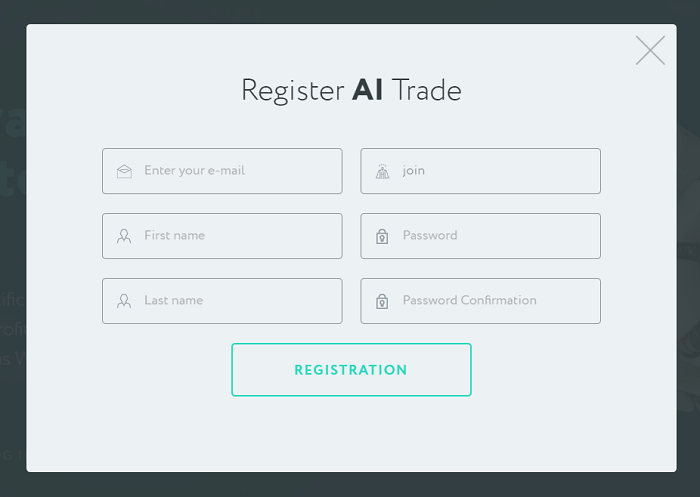700x497 pixels.
Task: Click the word Register in the heading
Action: click(x=292, y=91)
